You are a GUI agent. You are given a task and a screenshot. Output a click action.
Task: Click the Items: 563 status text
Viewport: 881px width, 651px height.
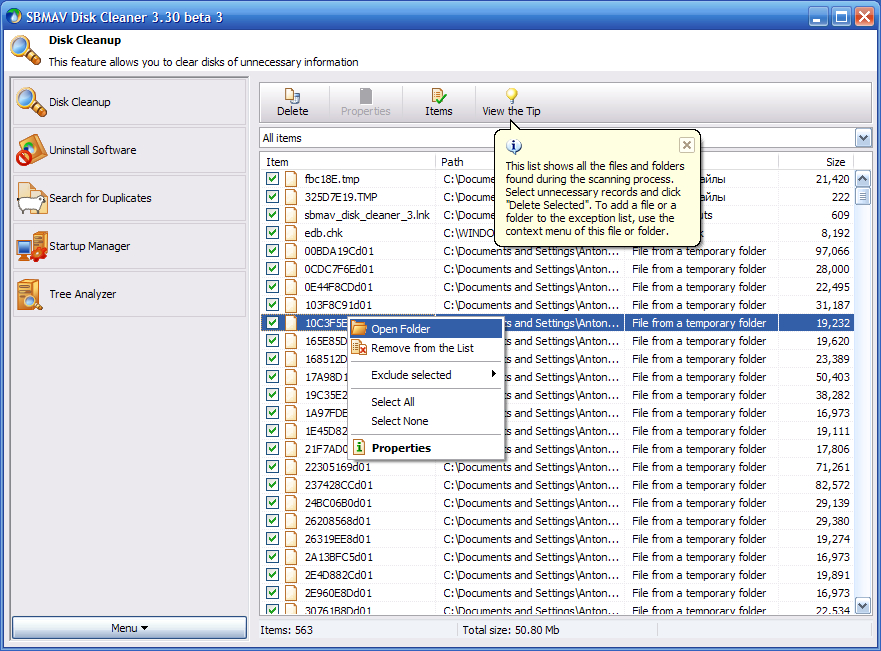tap(287, 630)
